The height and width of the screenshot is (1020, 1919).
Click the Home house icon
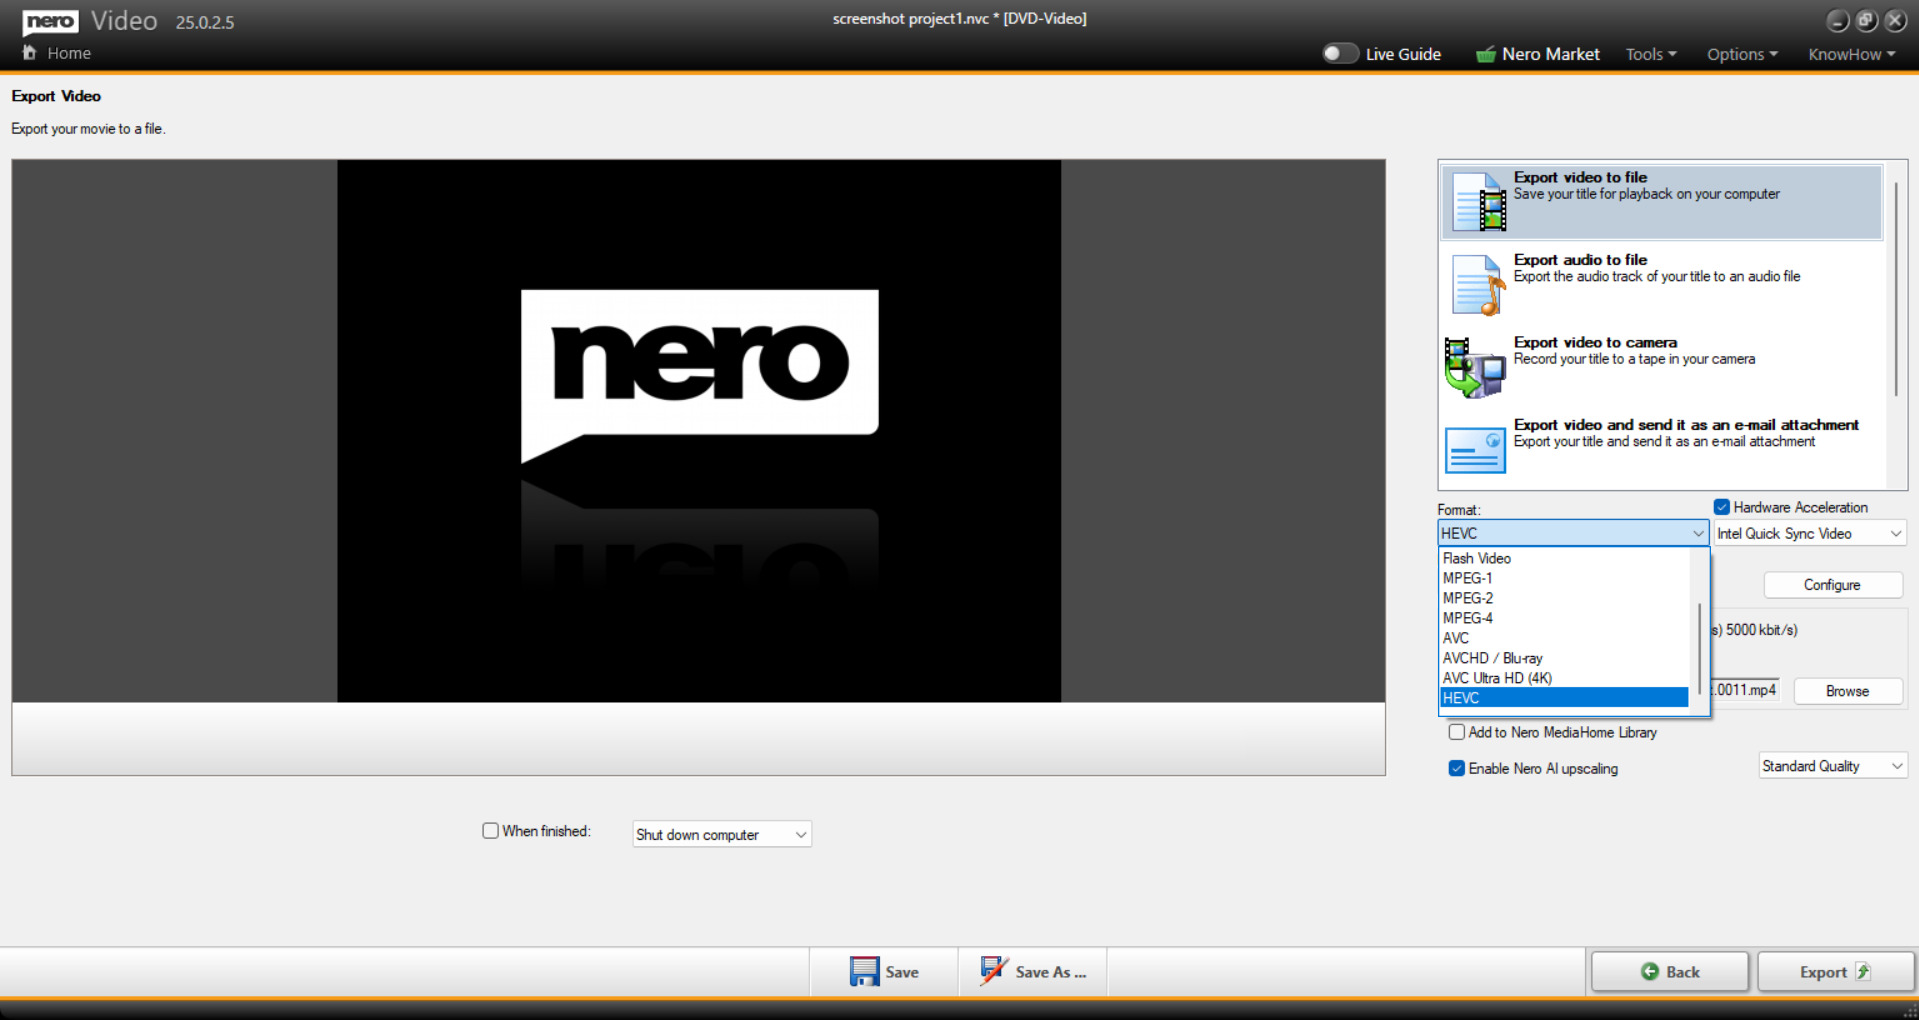[29, 53]
